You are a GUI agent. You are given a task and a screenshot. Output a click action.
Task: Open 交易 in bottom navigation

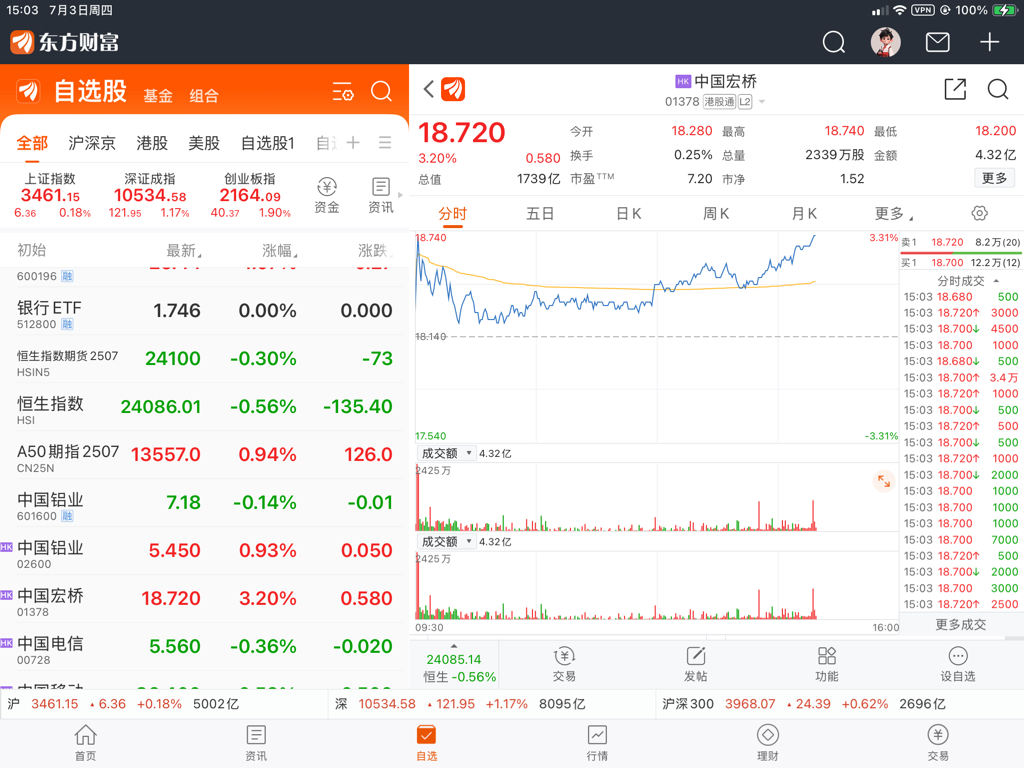[x=938, y=743]
